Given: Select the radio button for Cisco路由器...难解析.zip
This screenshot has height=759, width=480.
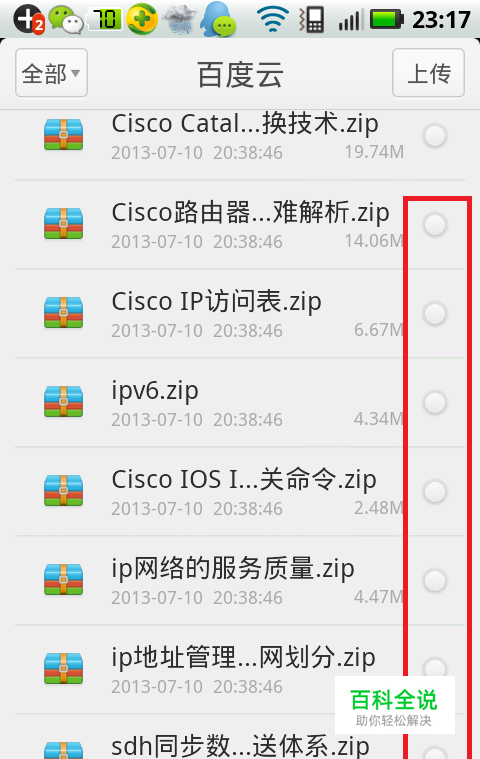Looking at the screenshot, I should [435, 225].
